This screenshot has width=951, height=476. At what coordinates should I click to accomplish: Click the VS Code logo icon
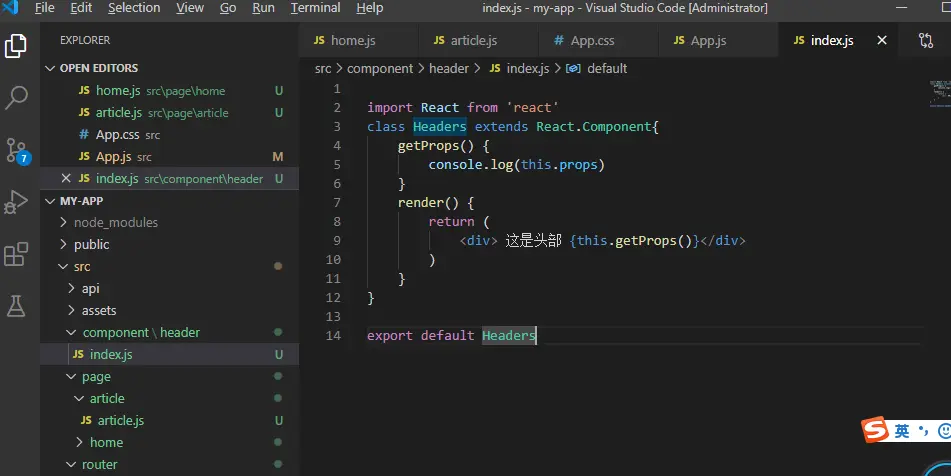tap(10, 7)
